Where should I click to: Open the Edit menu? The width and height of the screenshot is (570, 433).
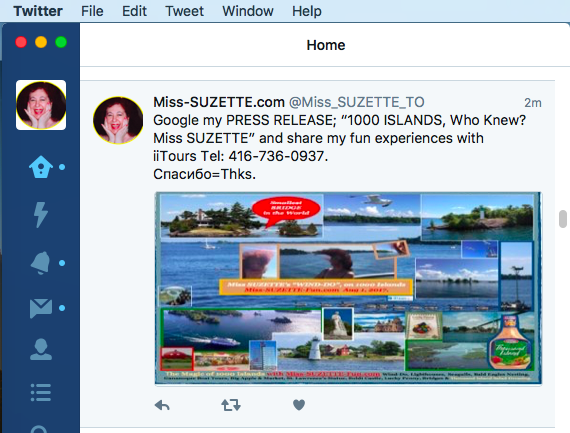(x=134, y=11)
